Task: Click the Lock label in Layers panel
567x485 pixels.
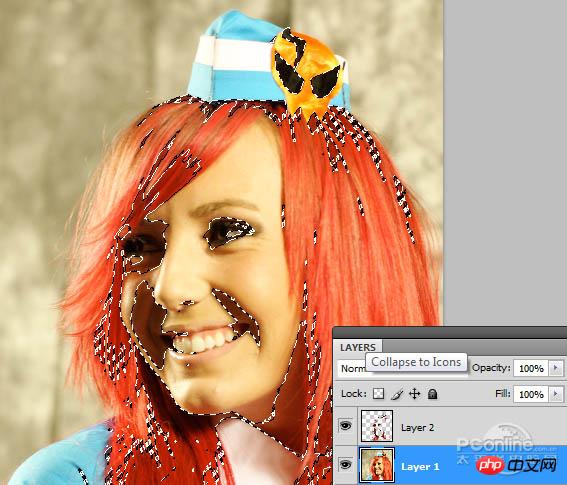Action: (x=354, y=393)
